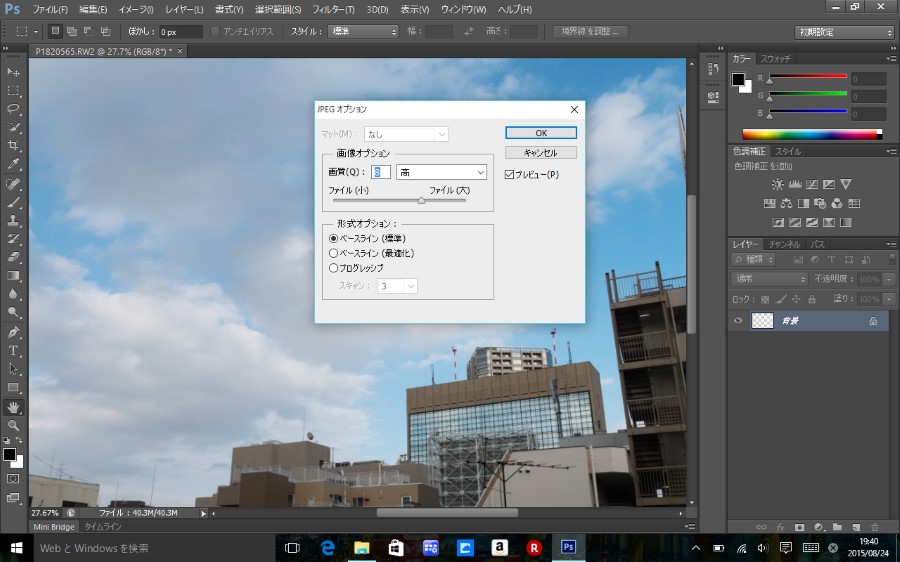The width and height of the screenshot is (900, 562).
Task: Open the 初期設定 workspace dropdown
Action: 845,32
